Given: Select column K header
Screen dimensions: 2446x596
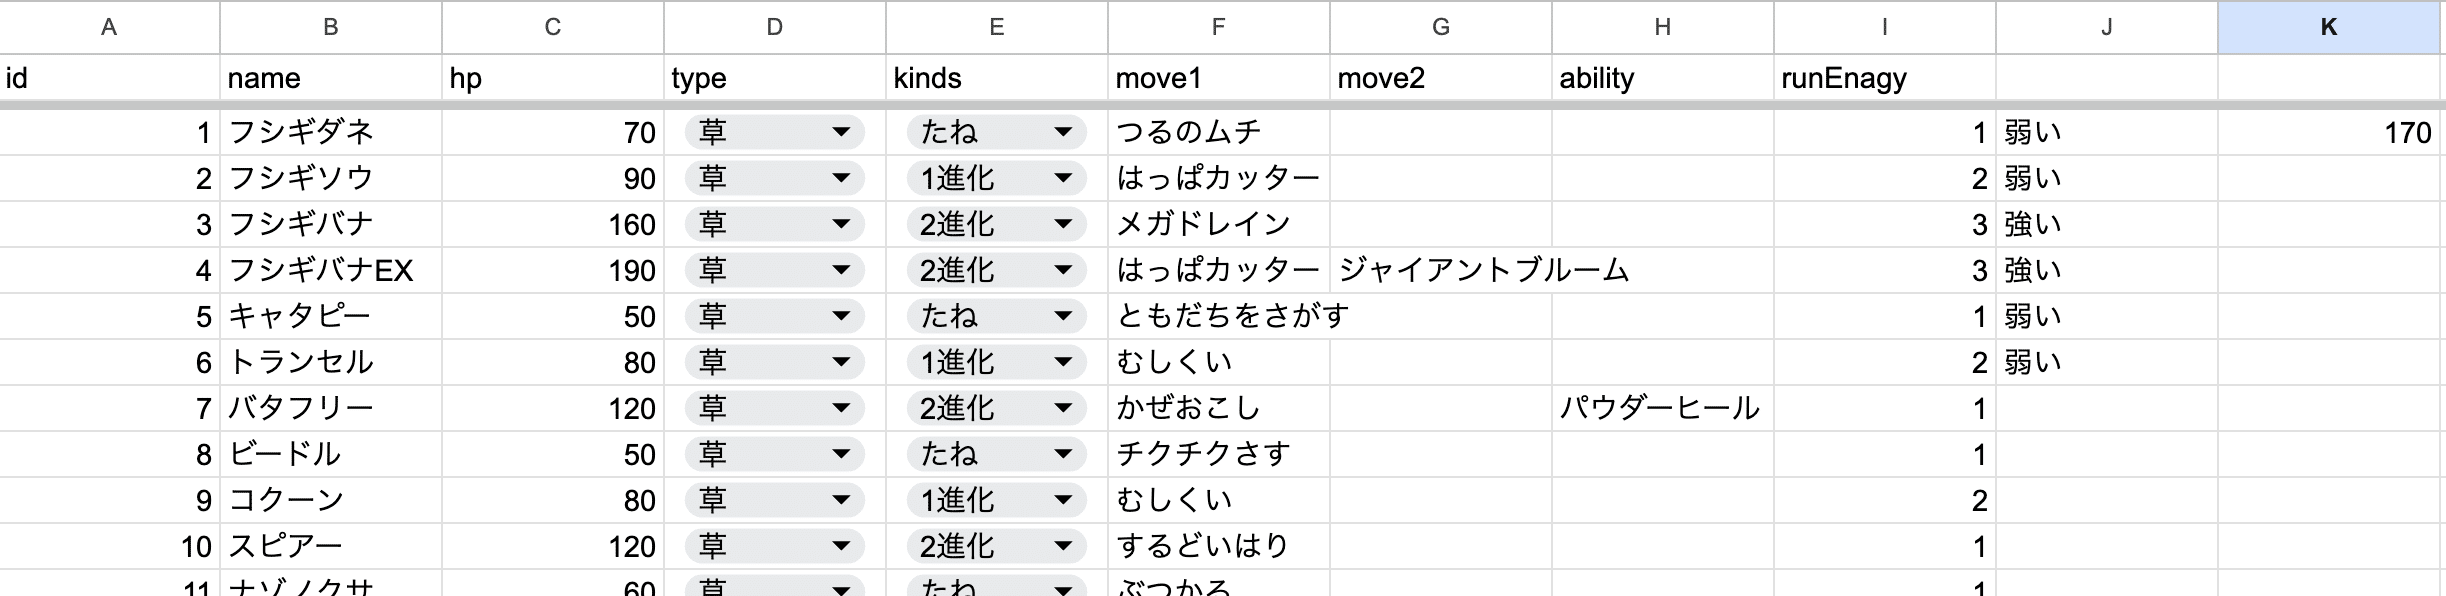Looking at the screenshot, I should [x=2329, y=27].
